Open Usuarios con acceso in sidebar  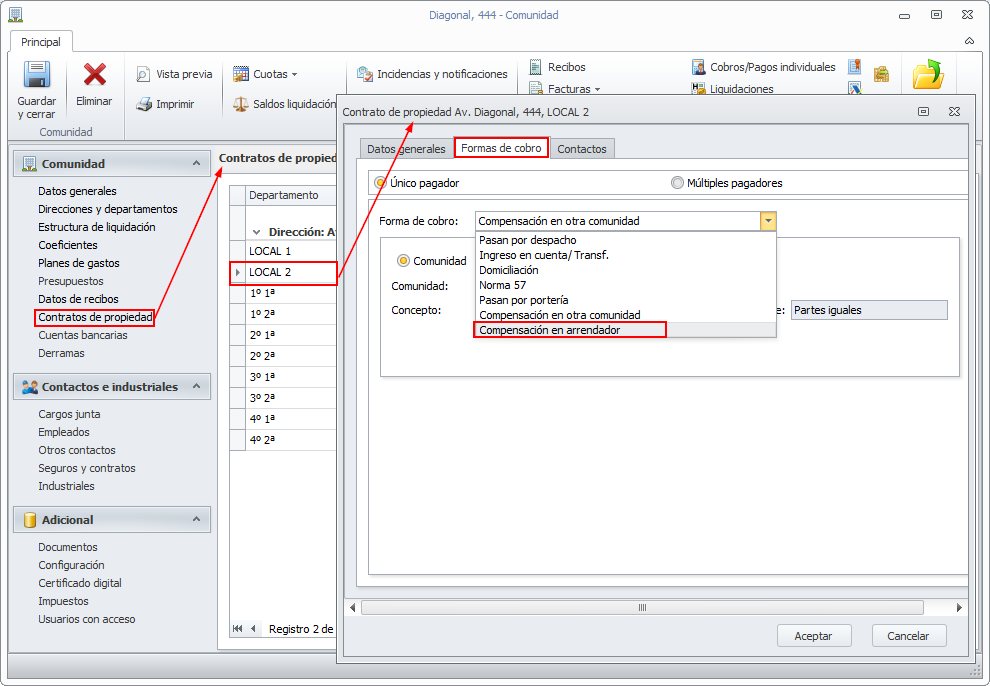pyautogui.click(x=86, y=619)
